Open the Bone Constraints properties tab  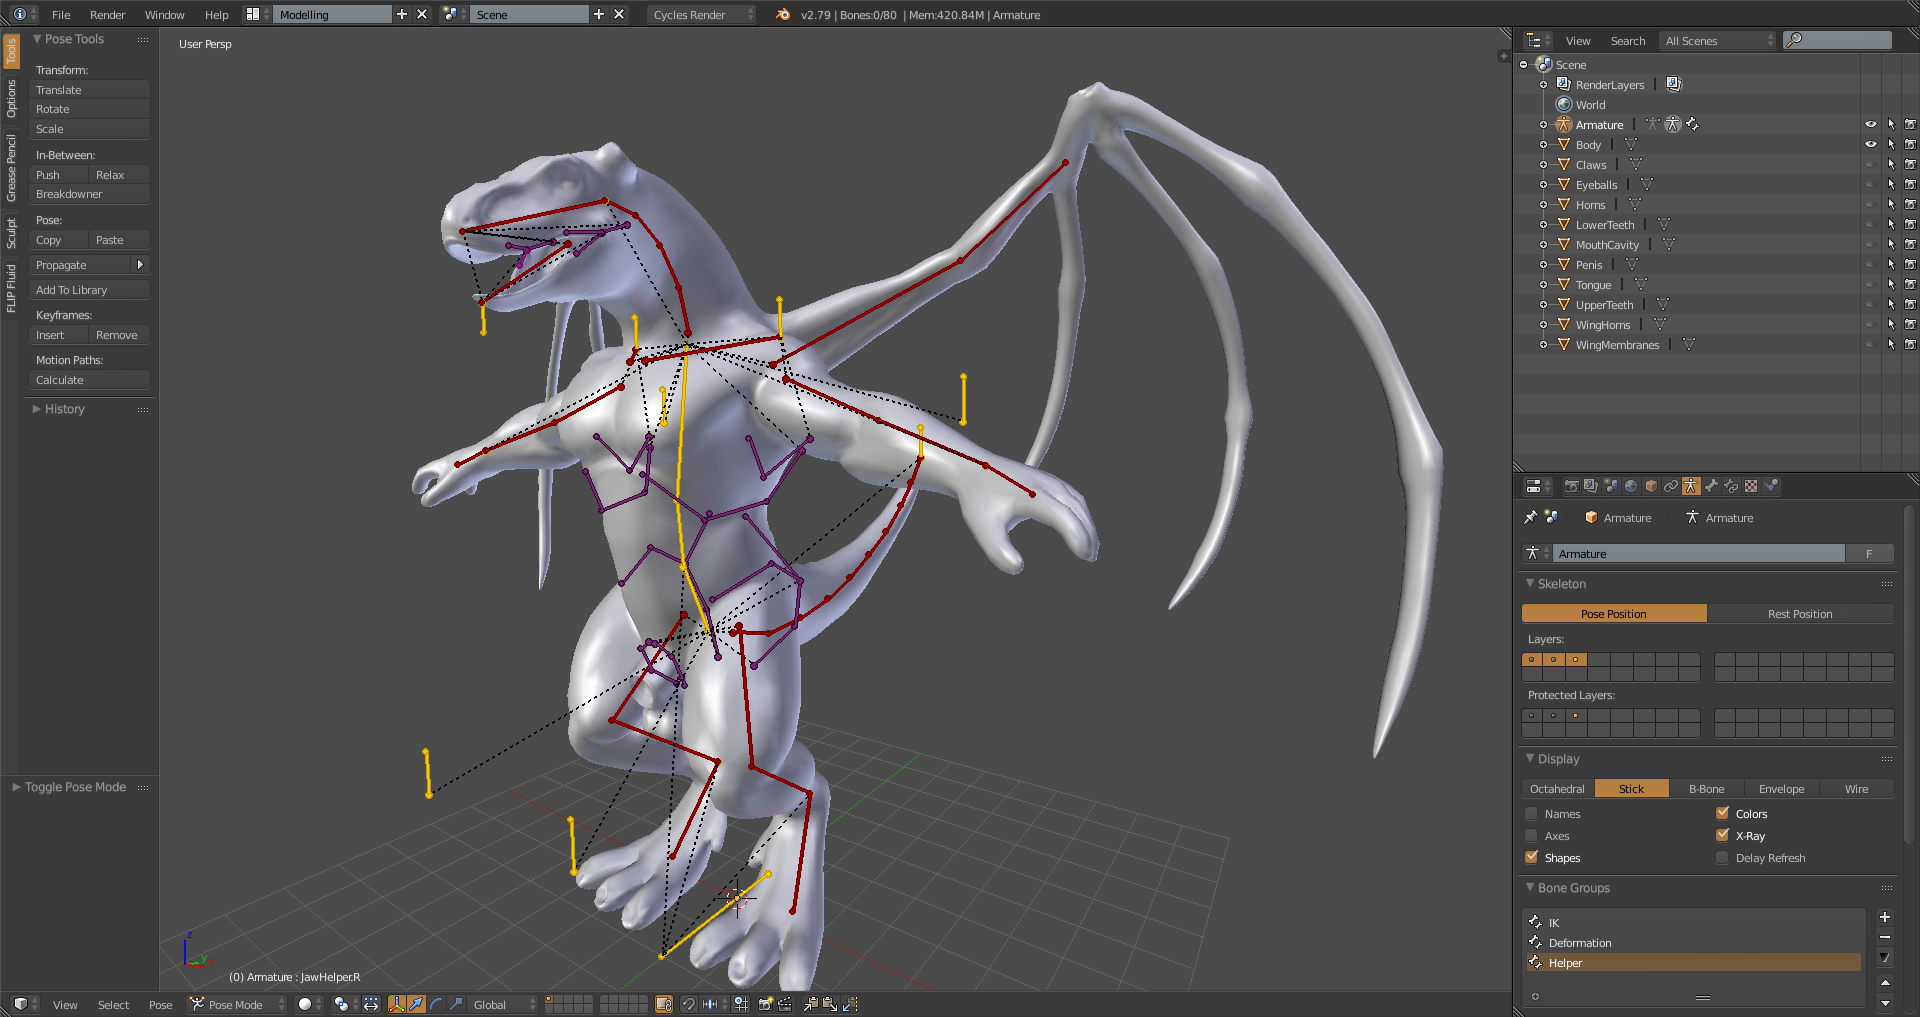(1731, 486)
